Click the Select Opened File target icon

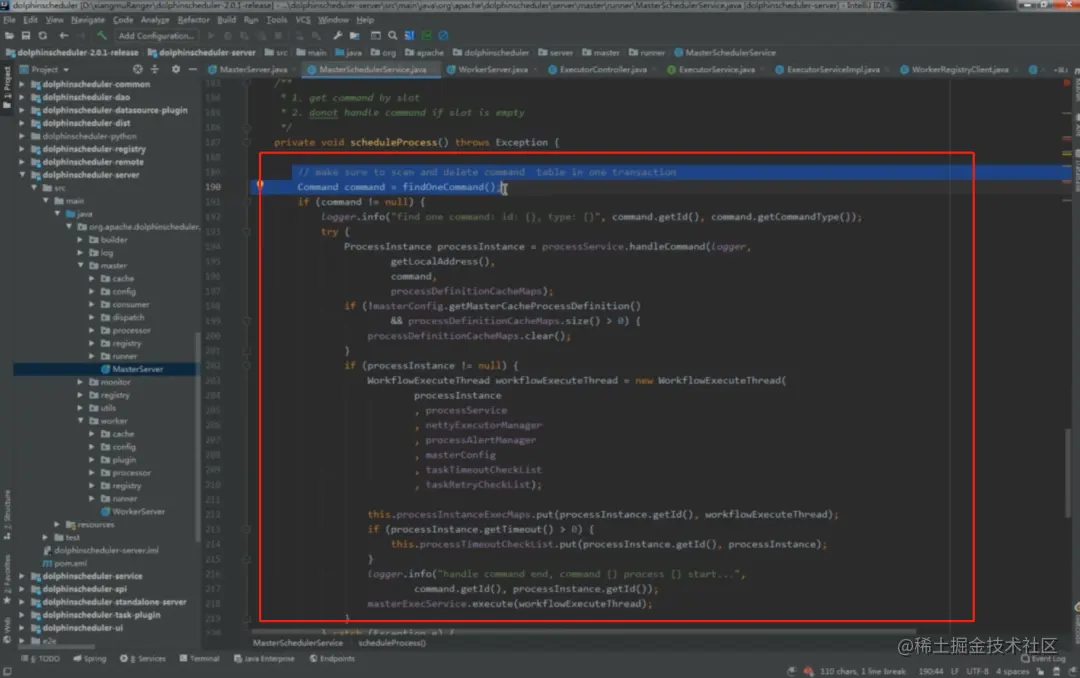[138, 69]
